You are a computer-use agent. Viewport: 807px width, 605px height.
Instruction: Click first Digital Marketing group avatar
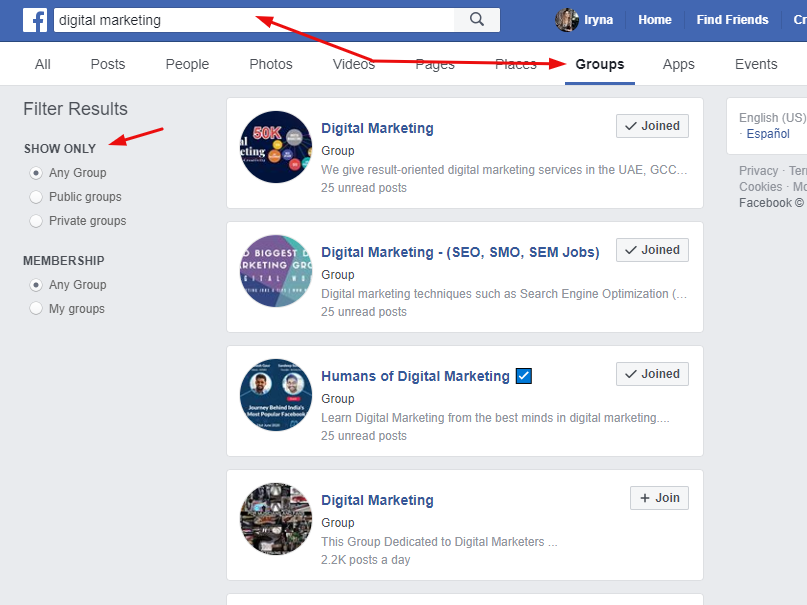pyautogui.click(x=276, y=147)
